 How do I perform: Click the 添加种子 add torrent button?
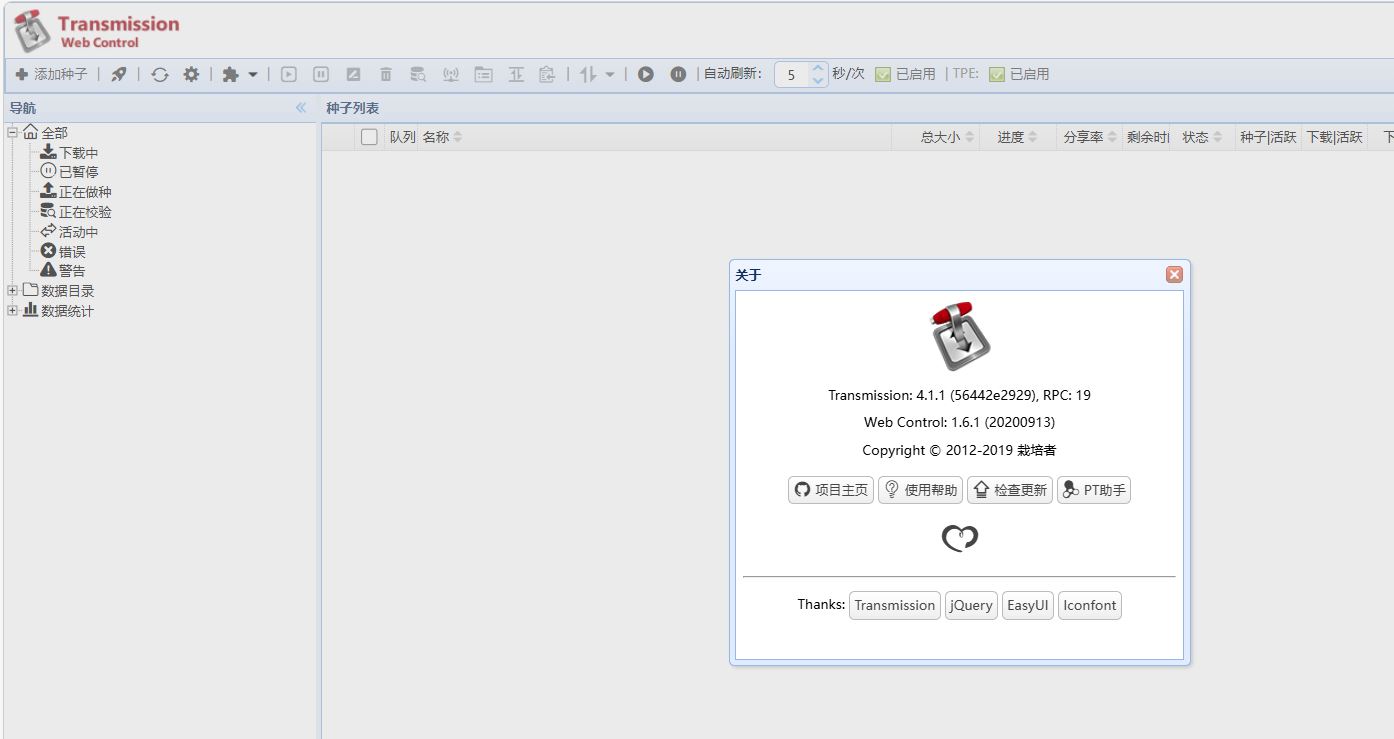pos(52,74)
